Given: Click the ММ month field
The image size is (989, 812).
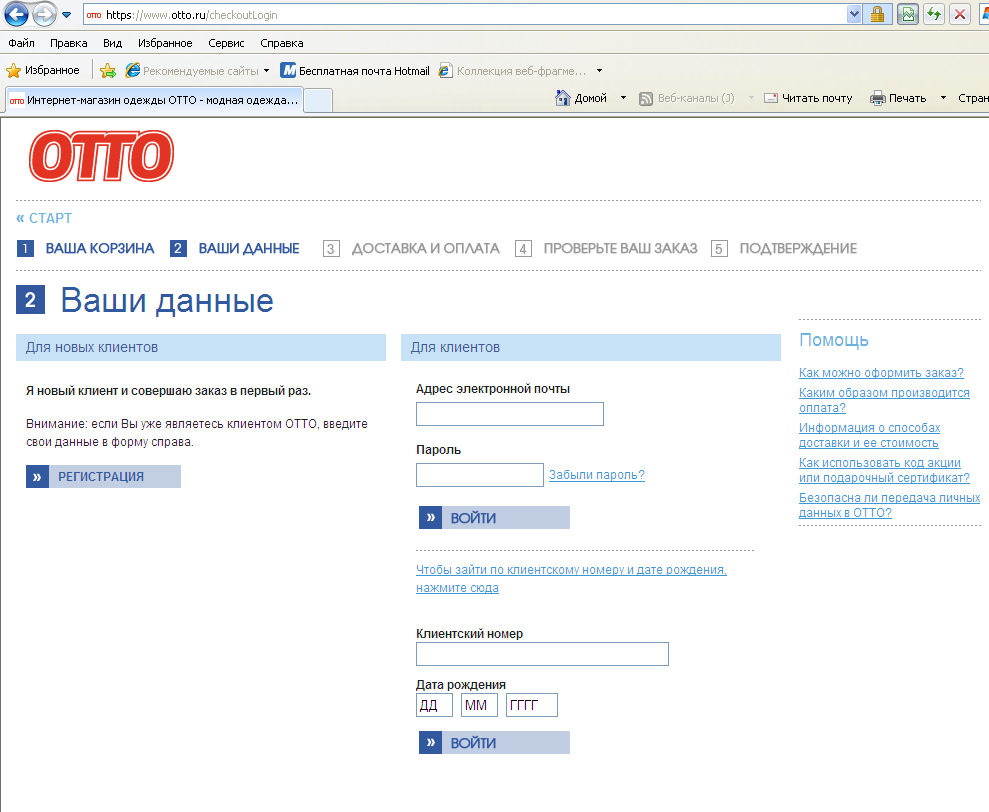Looking at the screenshot, I should [x=479, y=705].
